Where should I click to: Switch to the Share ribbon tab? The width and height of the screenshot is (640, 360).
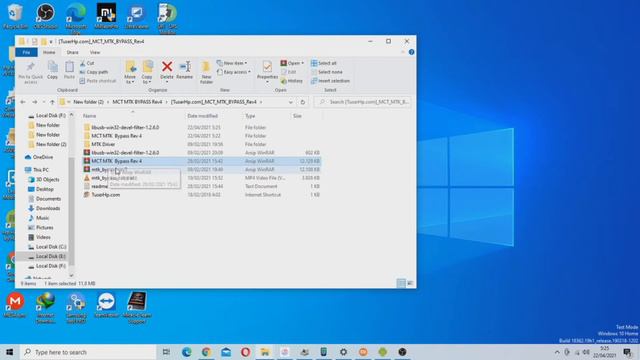point(72,53)
